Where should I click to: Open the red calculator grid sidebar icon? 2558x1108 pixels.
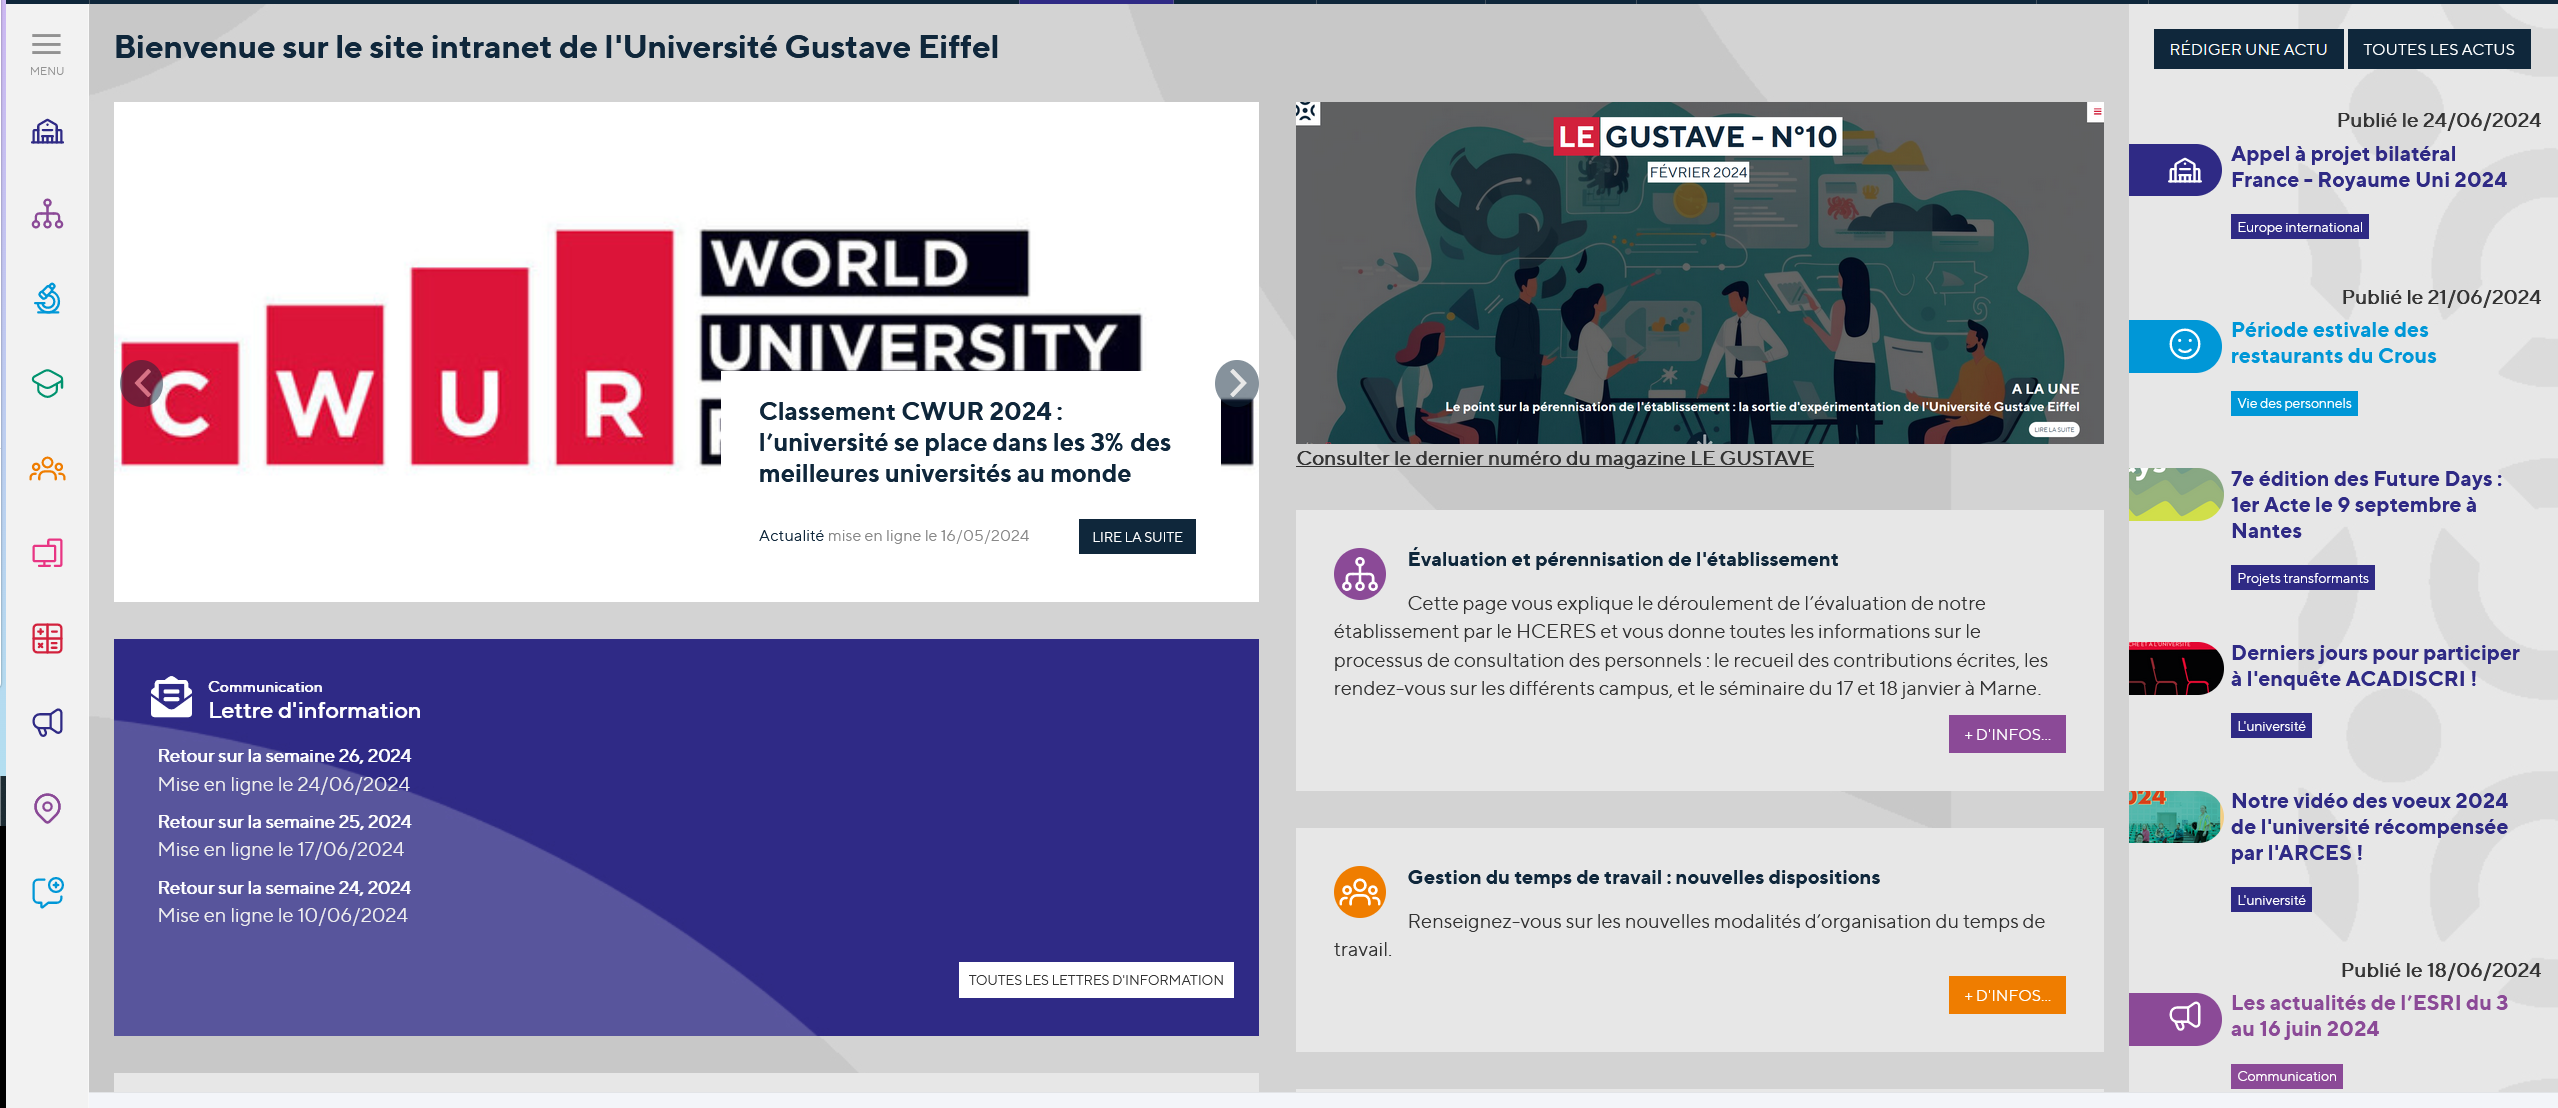pos(47,638)
